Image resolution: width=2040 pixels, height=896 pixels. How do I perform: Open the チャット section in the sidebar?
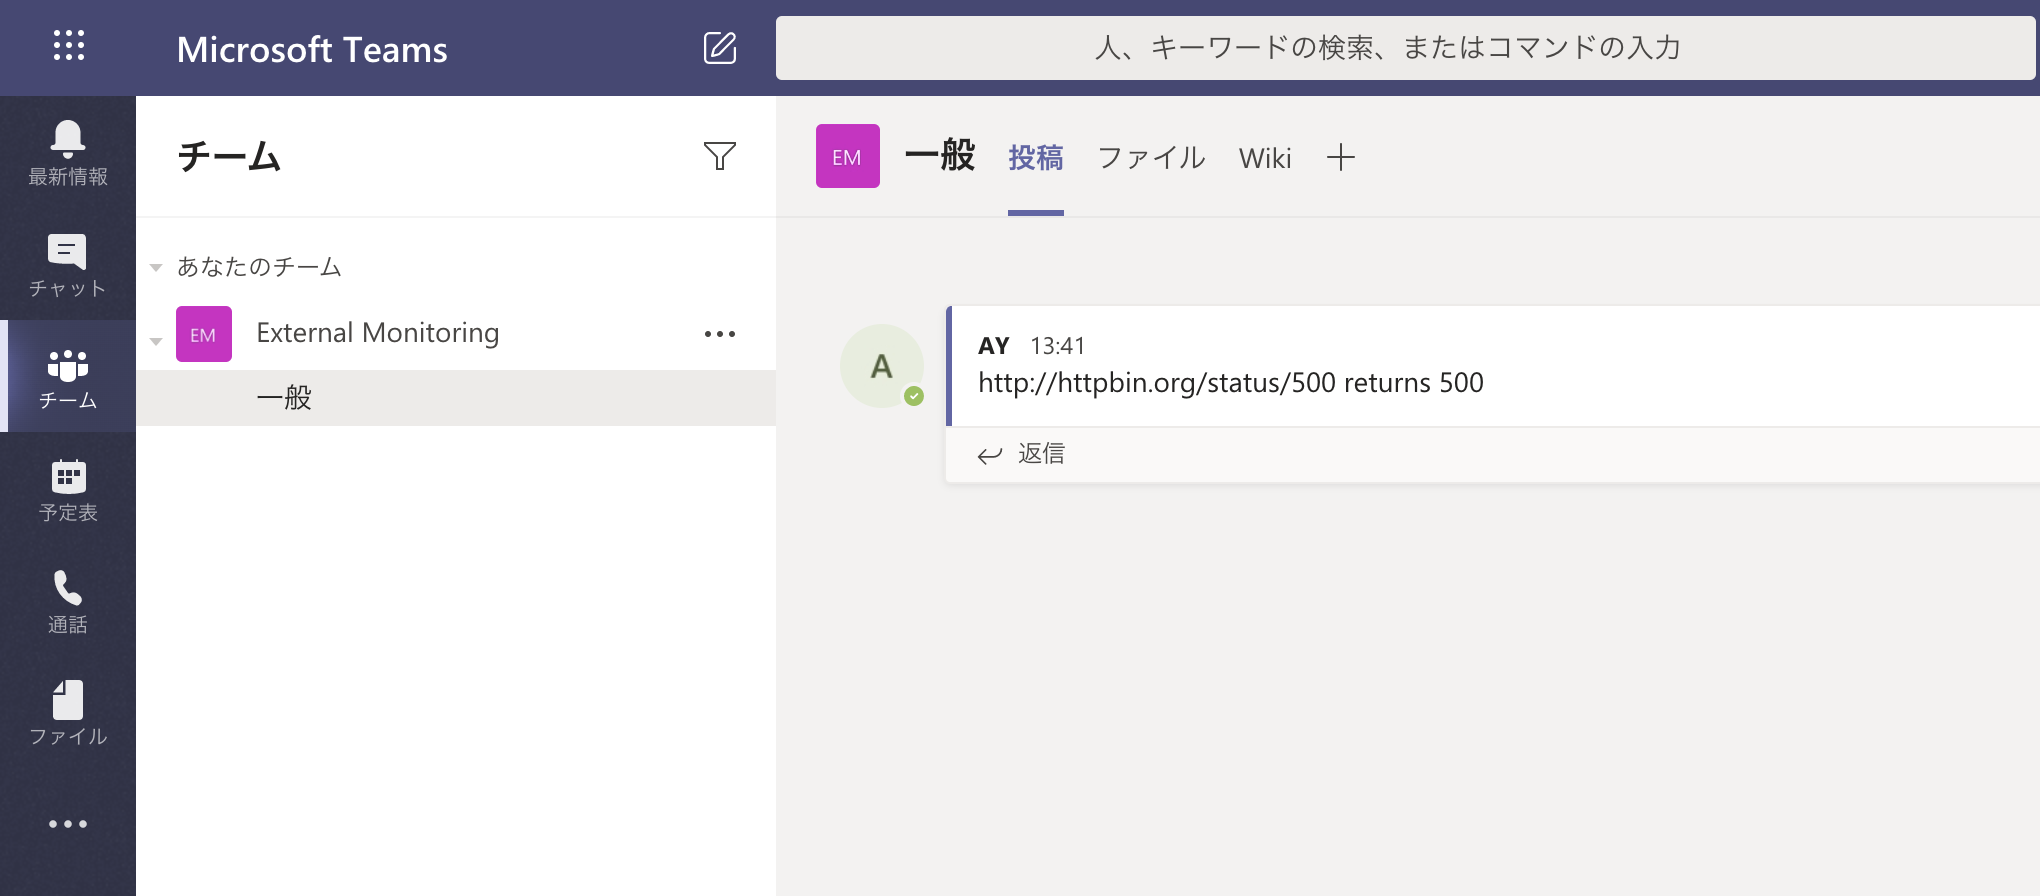point(68,264)
